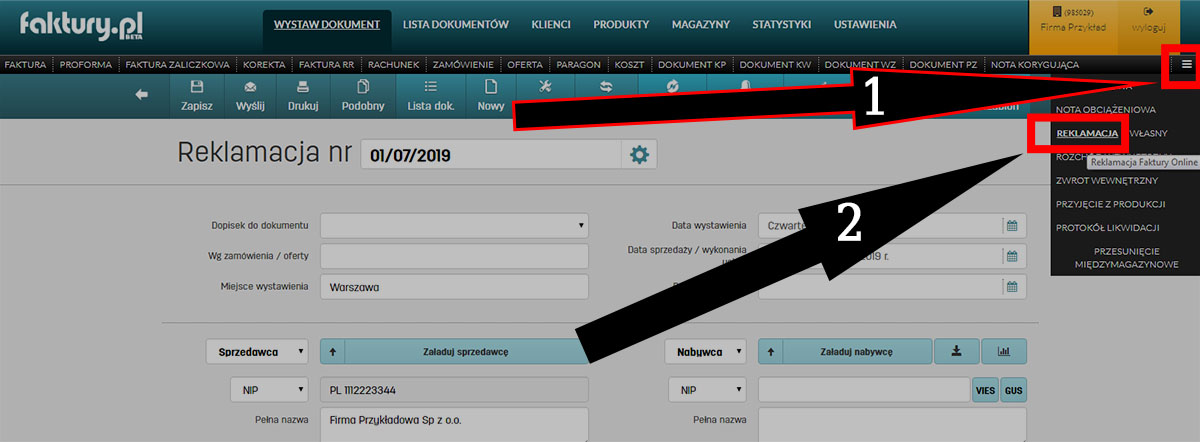Select PROFORMA document type
The width and height of the screenshot is (1200, 442).
tap(86, 64)
